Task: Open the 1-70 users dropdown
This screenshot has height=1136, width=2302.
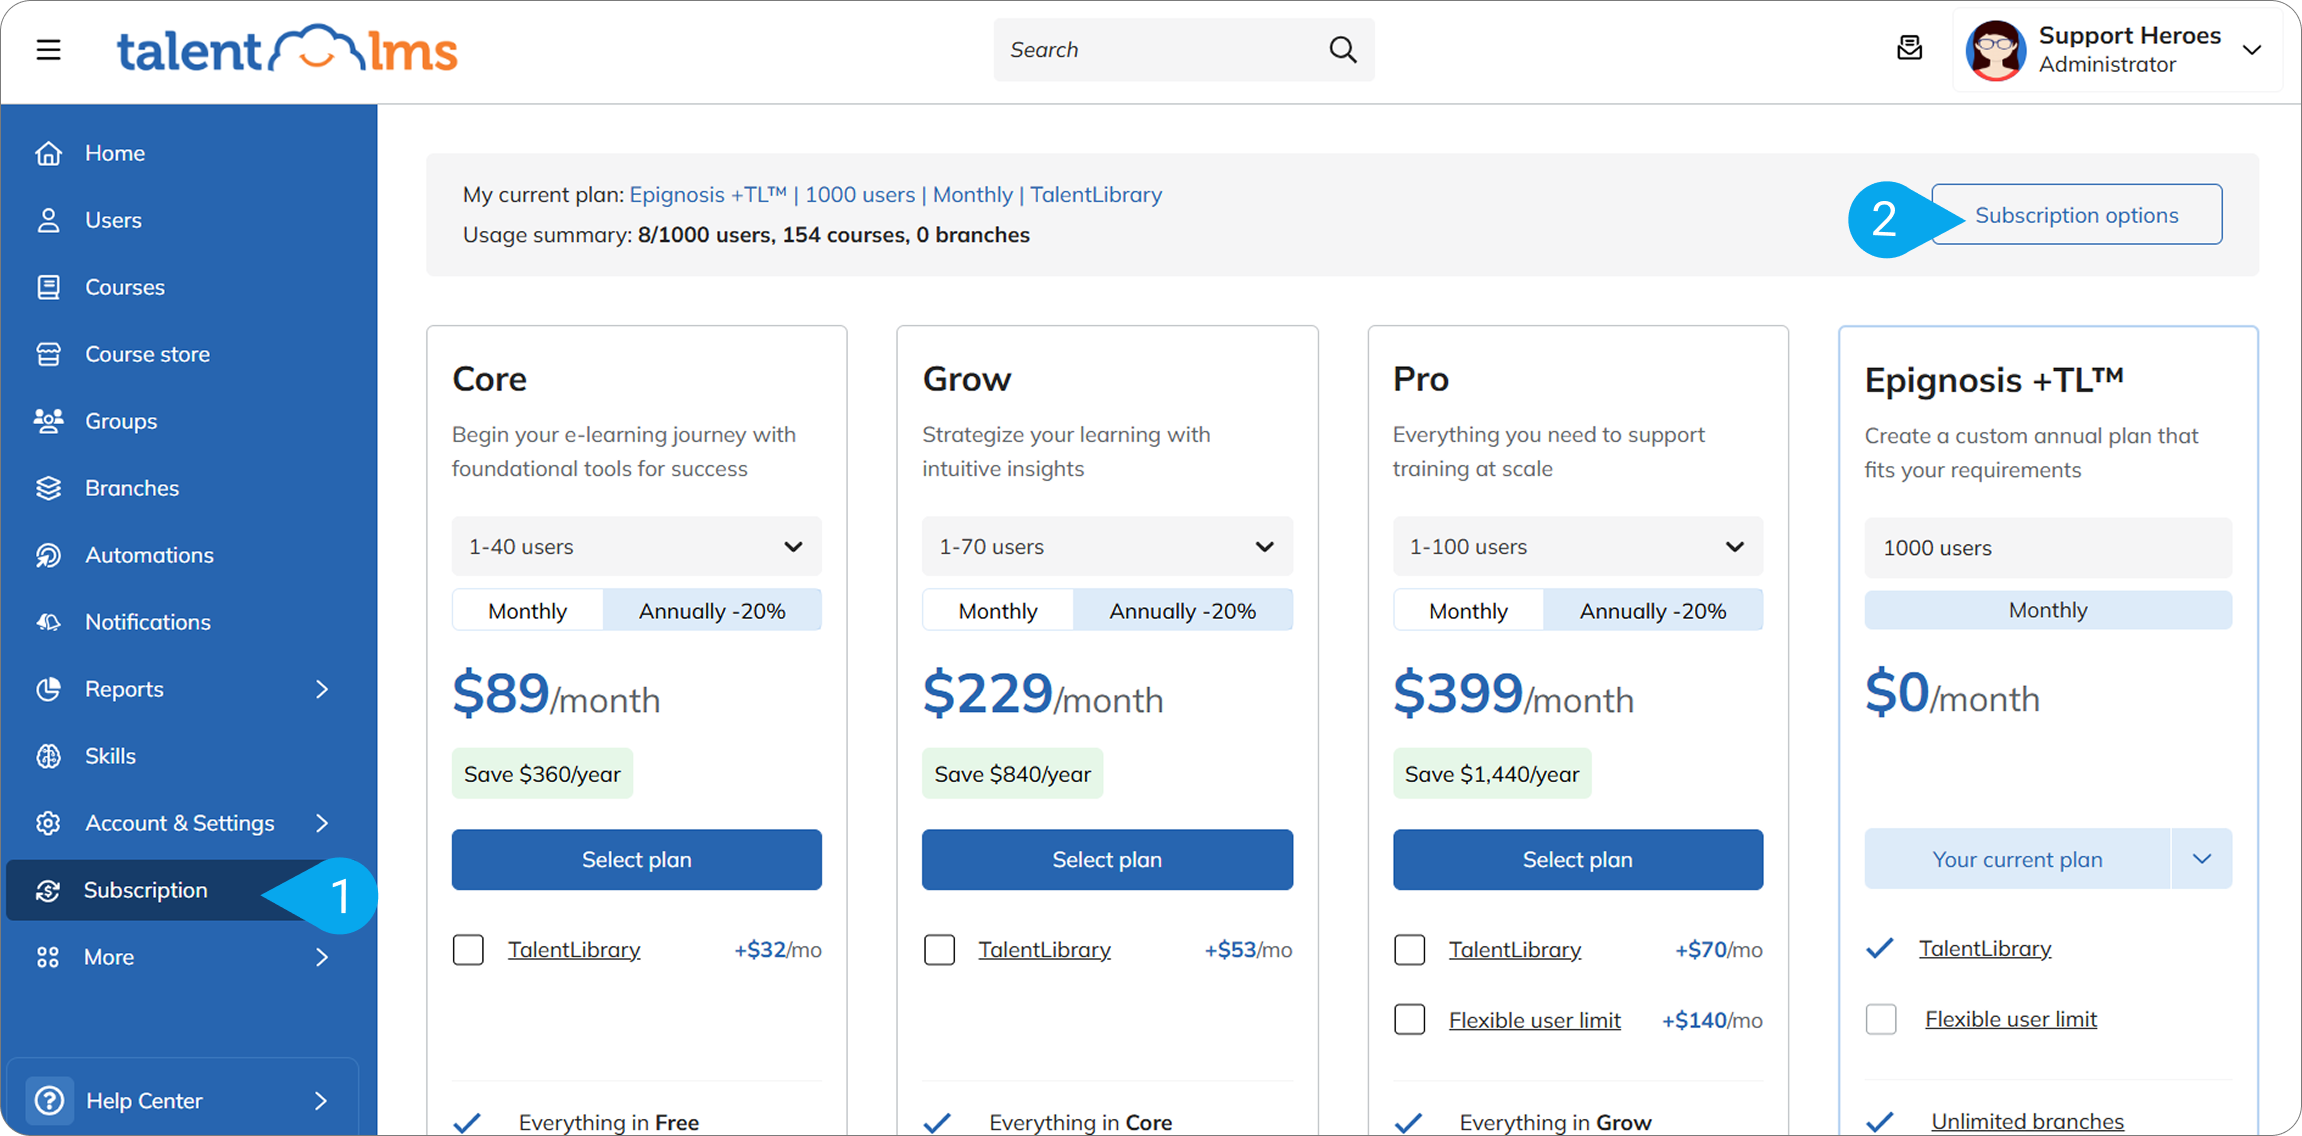Action: click(x=1107, y=546)
